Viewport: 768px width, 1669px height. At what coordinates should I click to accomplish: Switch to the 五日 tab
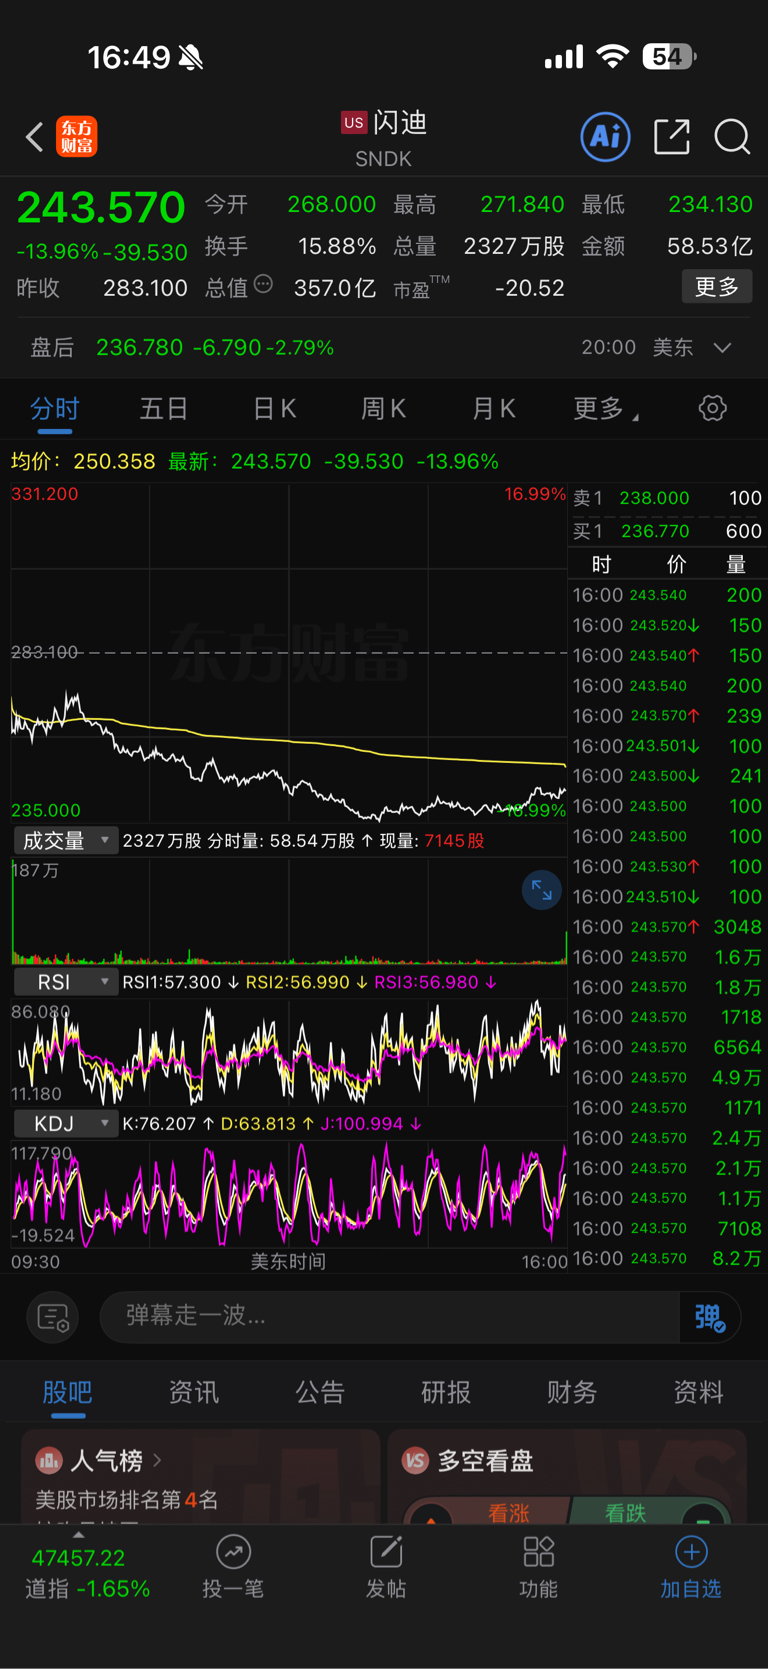pyautogui.click(x=164, y=409)
